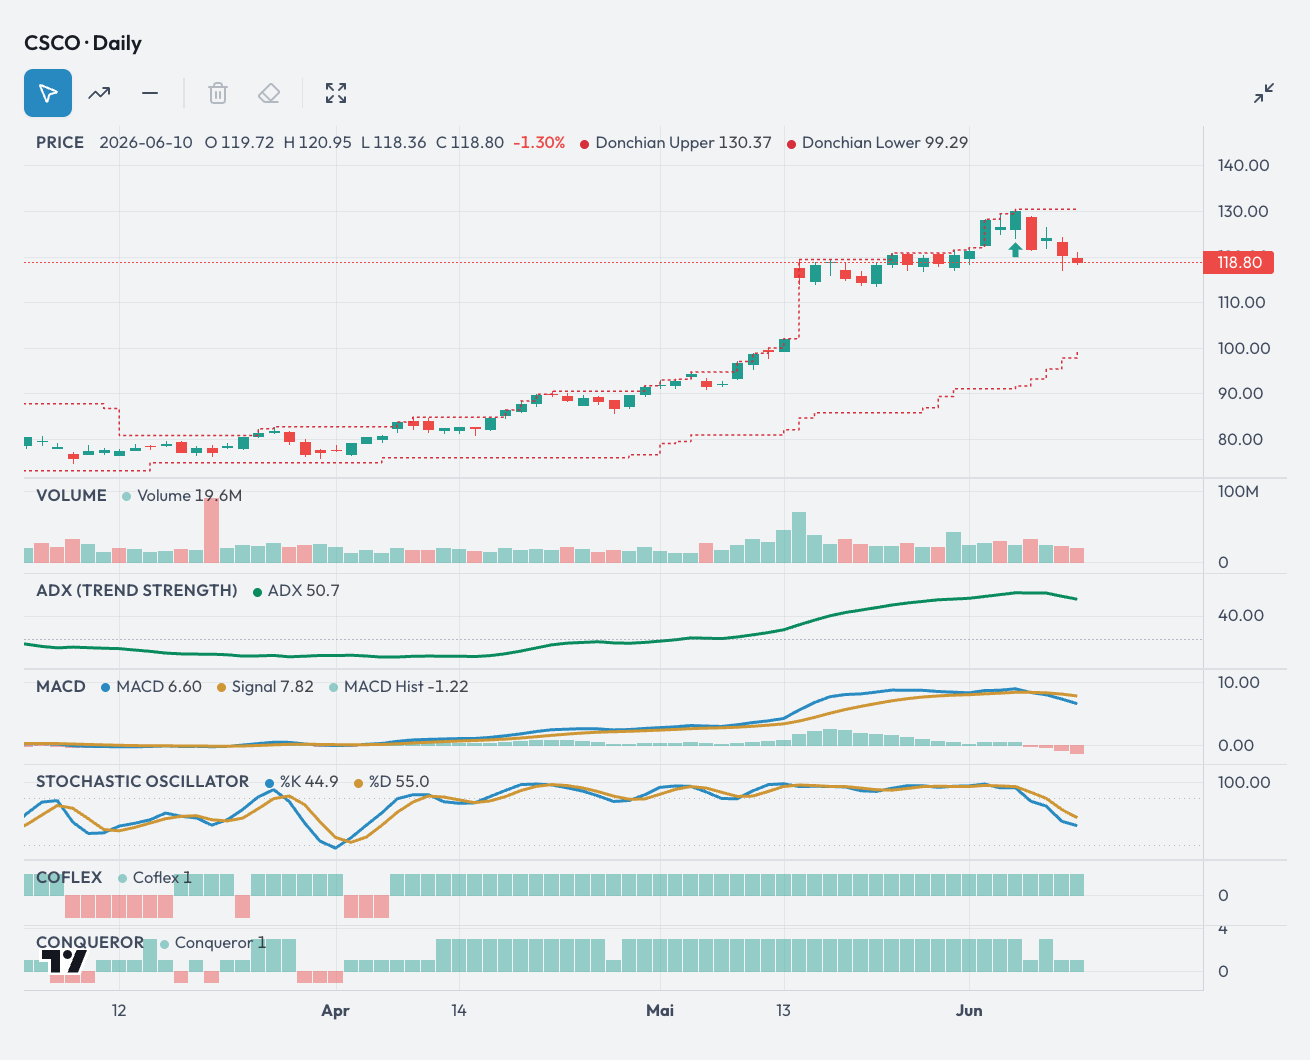1310x1060 pixels.
Task: Select the horizontal line tool
Action: 150,93
